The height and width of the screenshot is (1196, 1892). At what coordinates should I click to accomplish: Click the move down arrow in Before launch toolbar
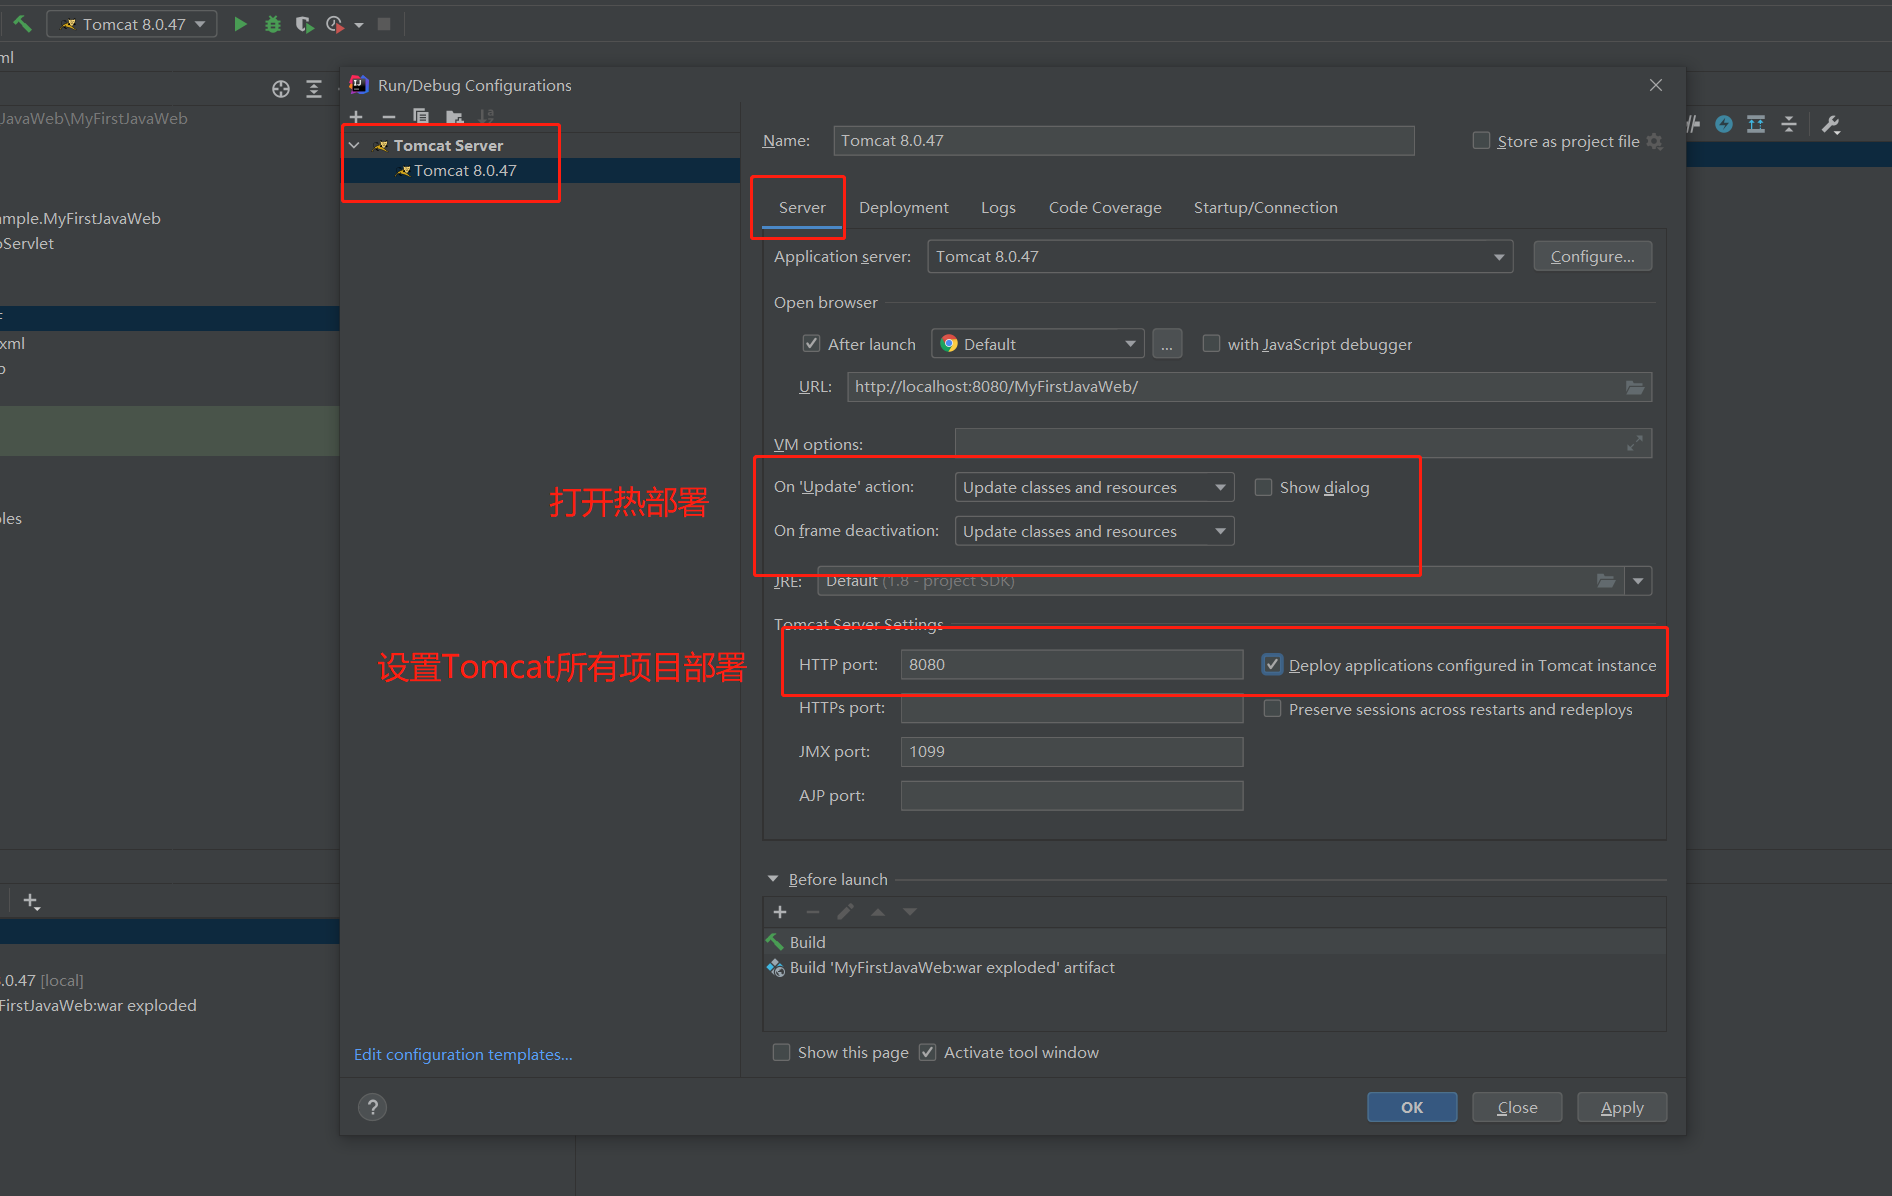910,912
